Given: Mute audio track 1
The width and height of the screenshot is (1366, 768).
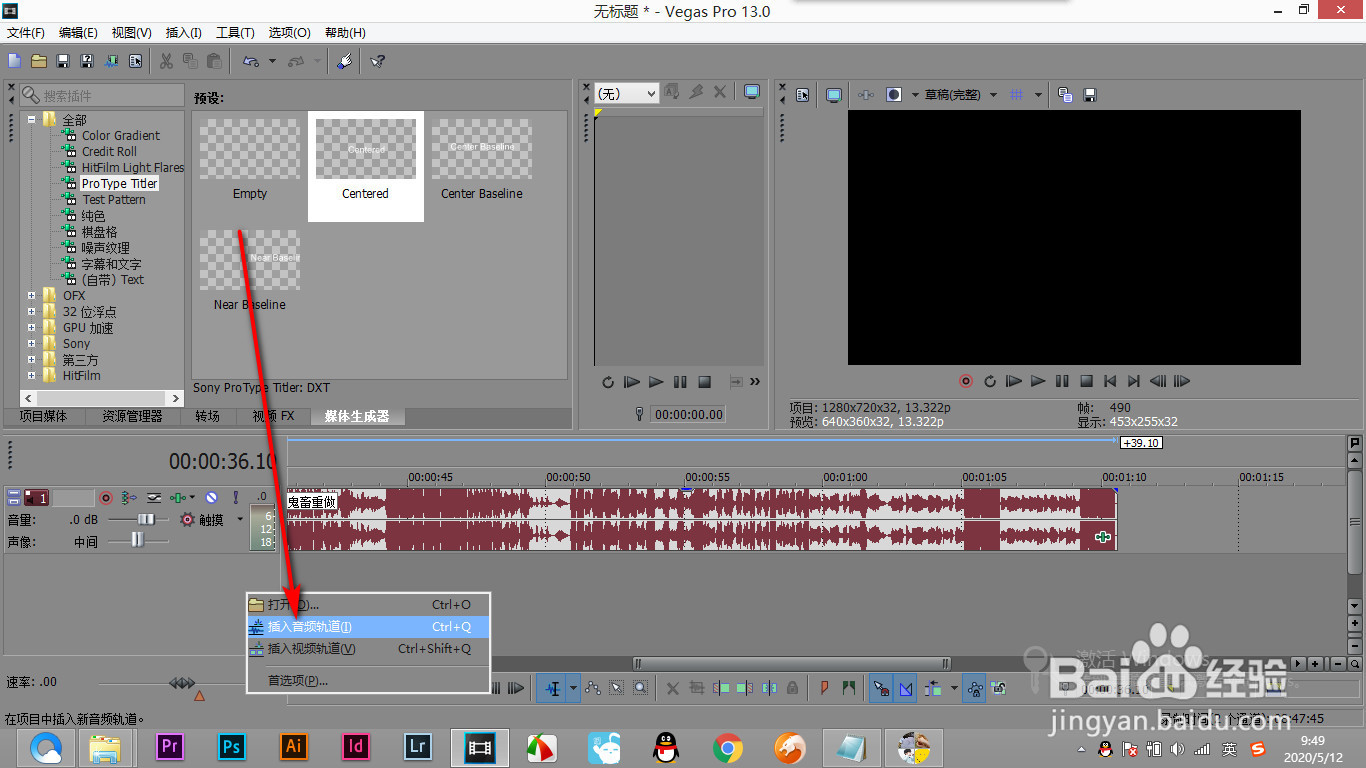Looking at the screenshot, I should pos(211,498).
